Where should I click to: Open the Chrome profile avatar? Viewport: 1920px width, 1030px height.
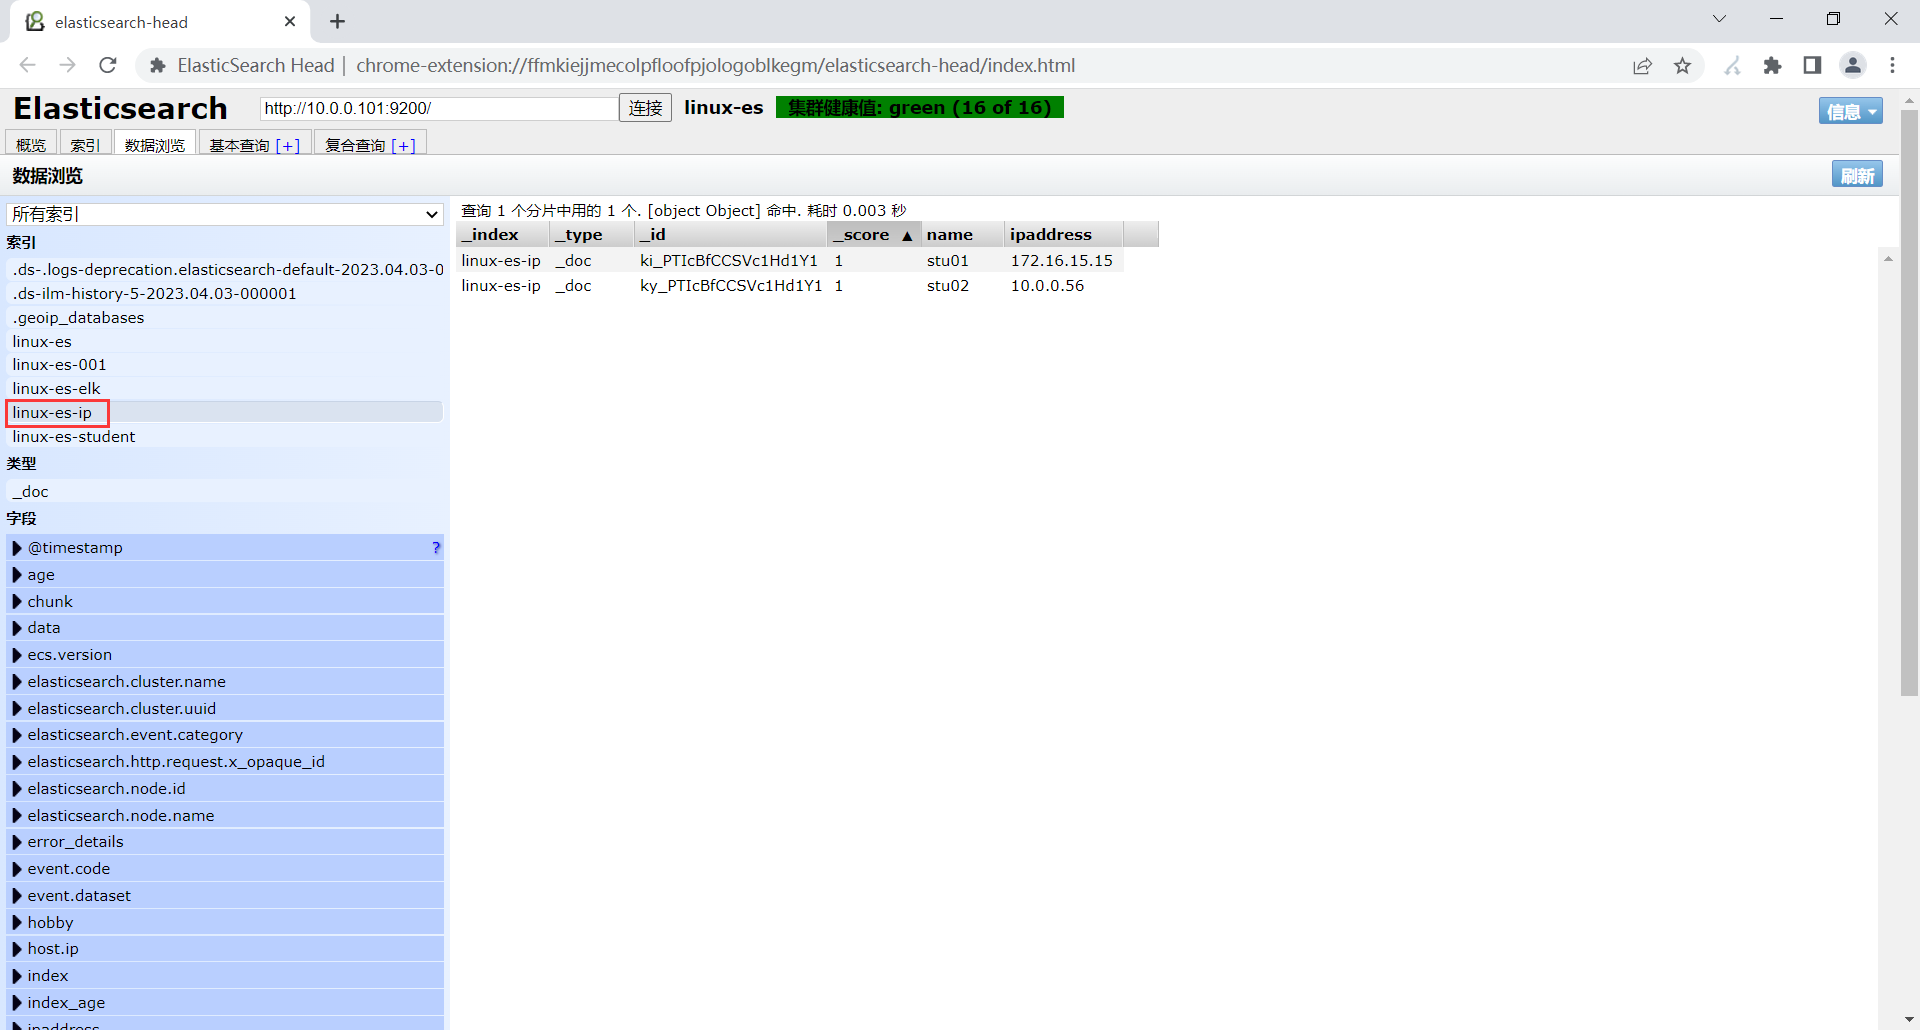coord(1853,66)
